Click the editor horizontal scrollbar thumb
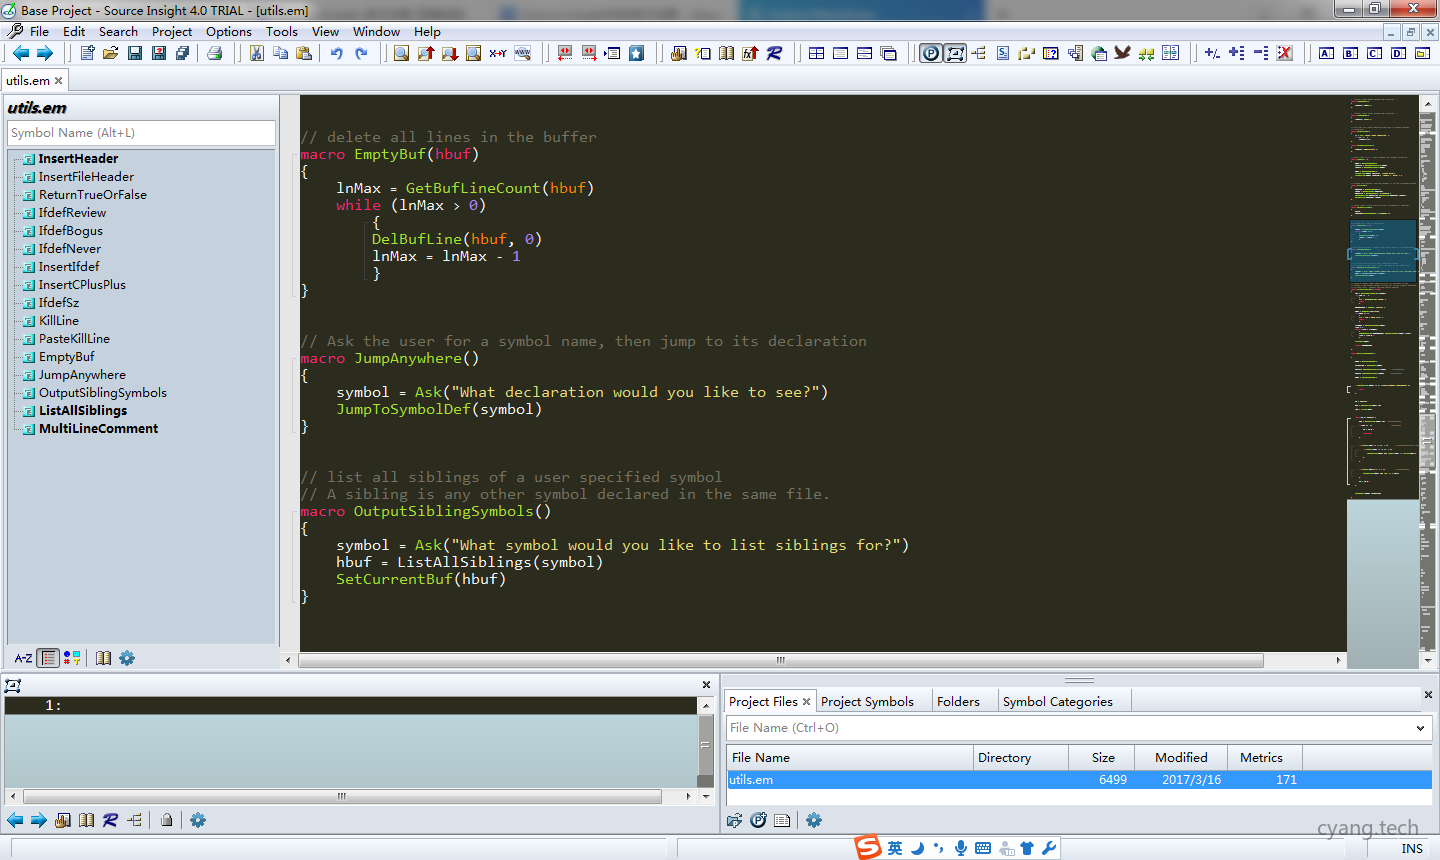 click(x=780, y=660)
